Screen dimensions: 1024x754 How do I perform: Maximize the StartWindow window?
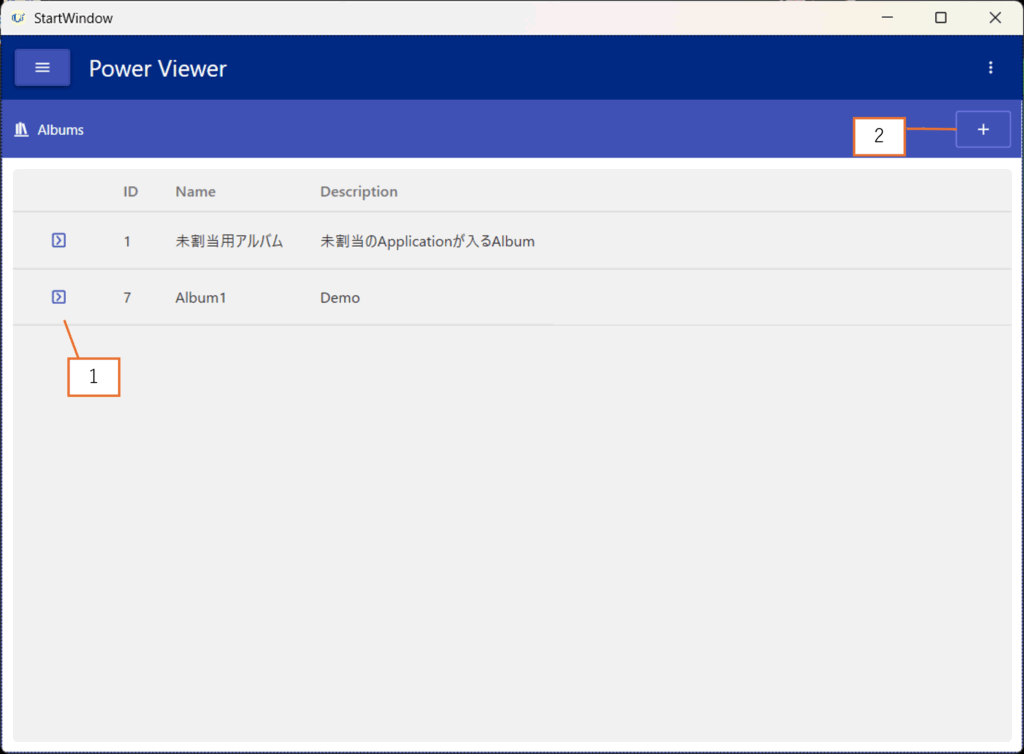coord(940,18)
